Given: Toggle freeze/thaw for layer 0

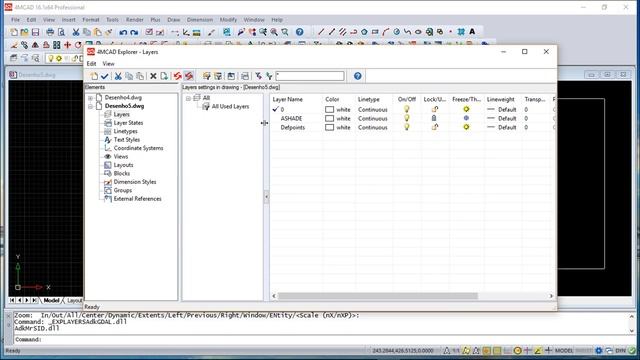Looking at the screenshot, I should click(466, 109).
